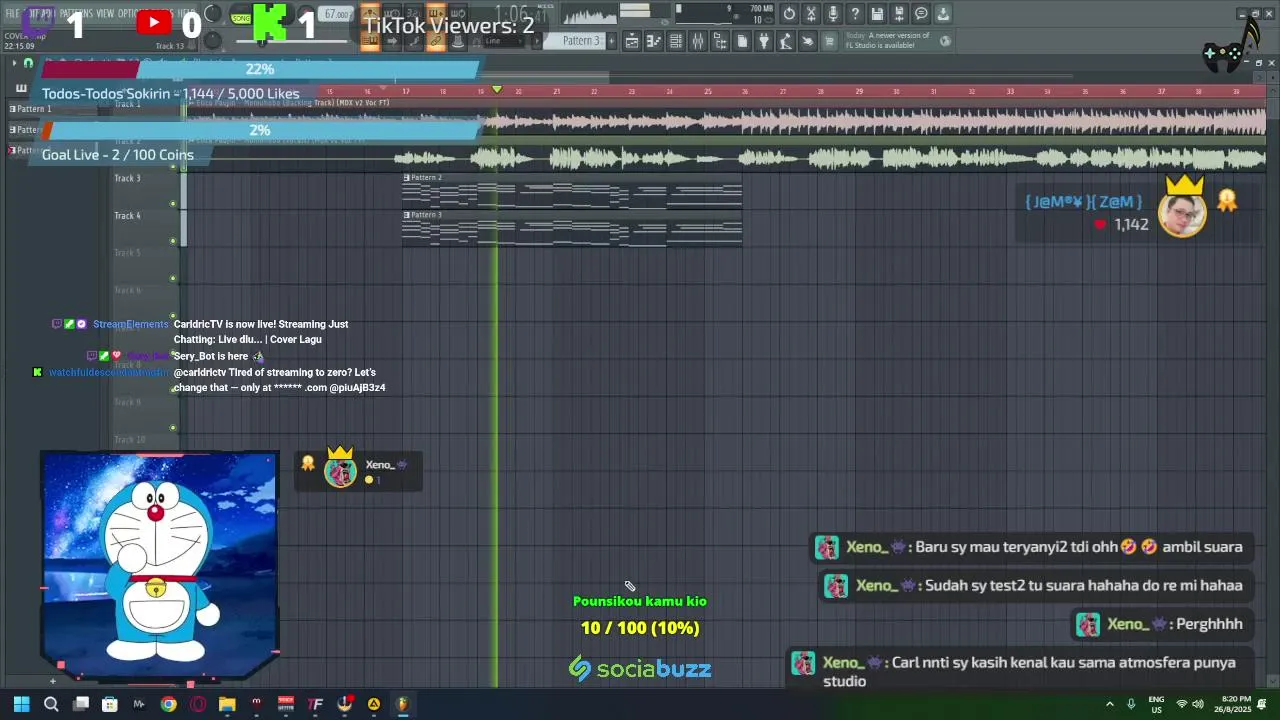Click the export download arrow icon

[x=943, y=14]
